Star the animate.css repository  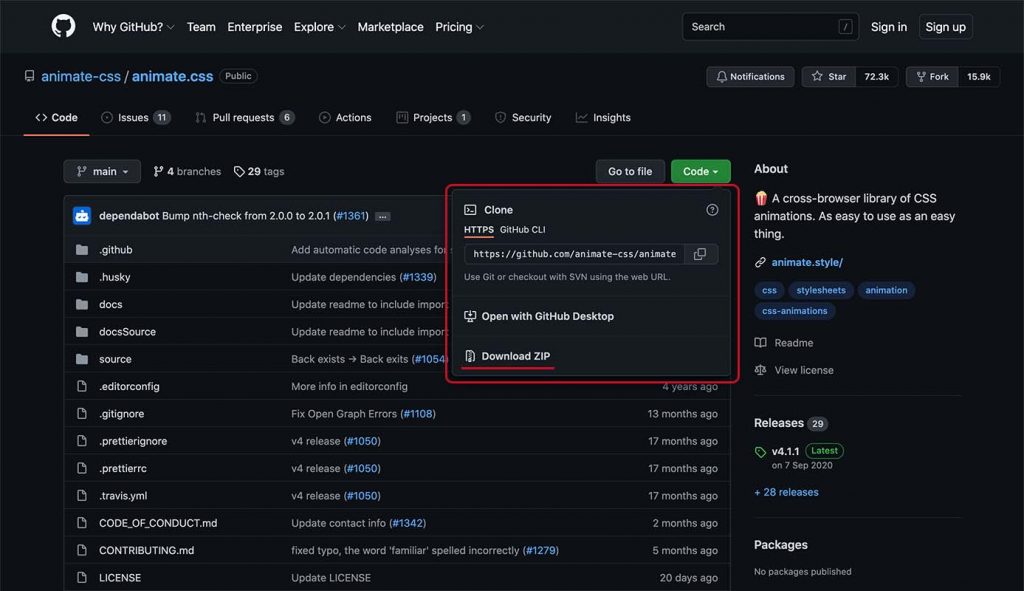coord(829,77)
